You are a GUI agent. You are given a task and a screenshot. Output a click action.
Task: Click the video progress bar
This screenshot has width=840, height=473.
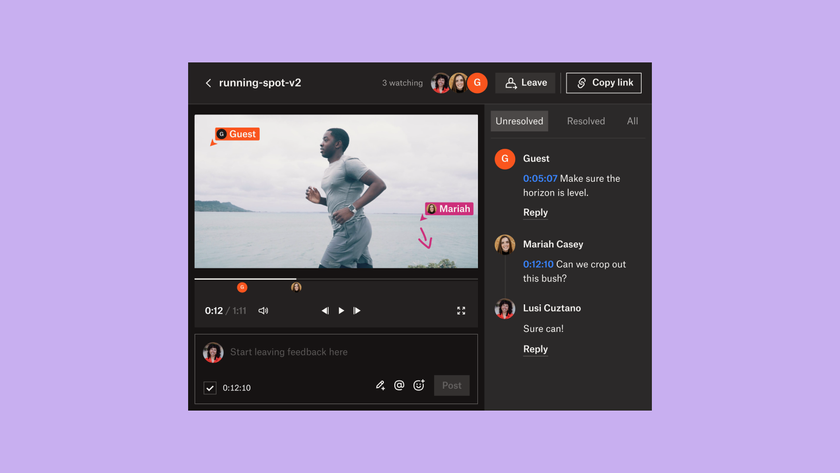pyautogui.click(x=336, y=279)
